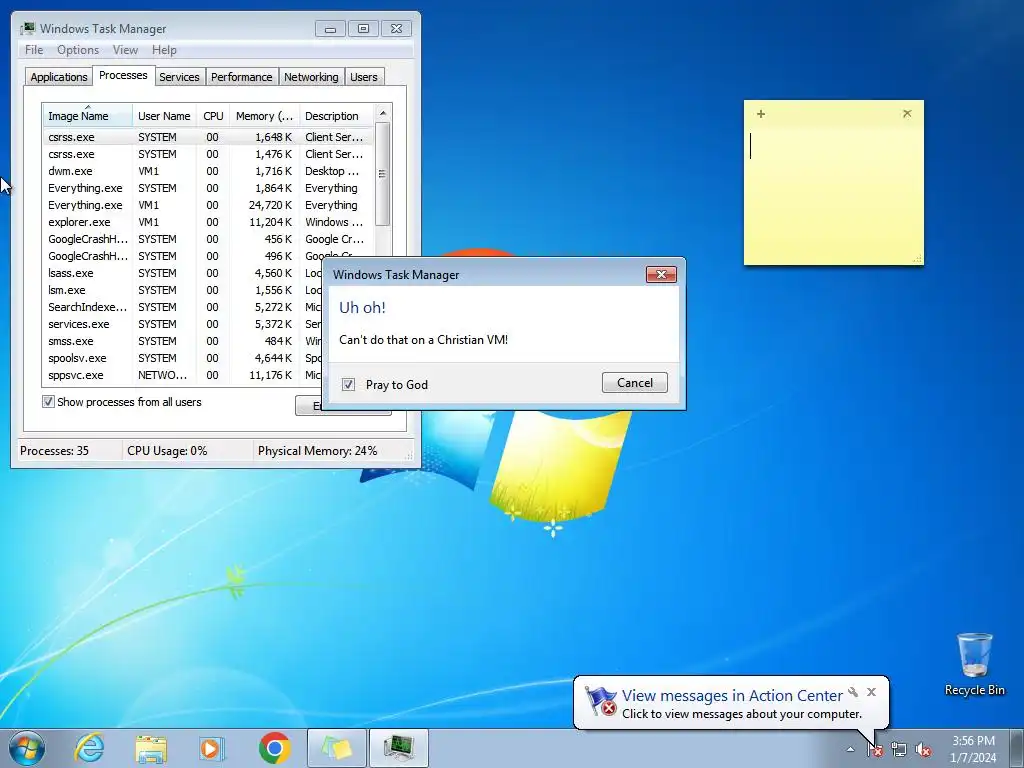Viewport: 1024px width, 768px height.
Task: Open the Help menu
Action: (x=164, y=50)
